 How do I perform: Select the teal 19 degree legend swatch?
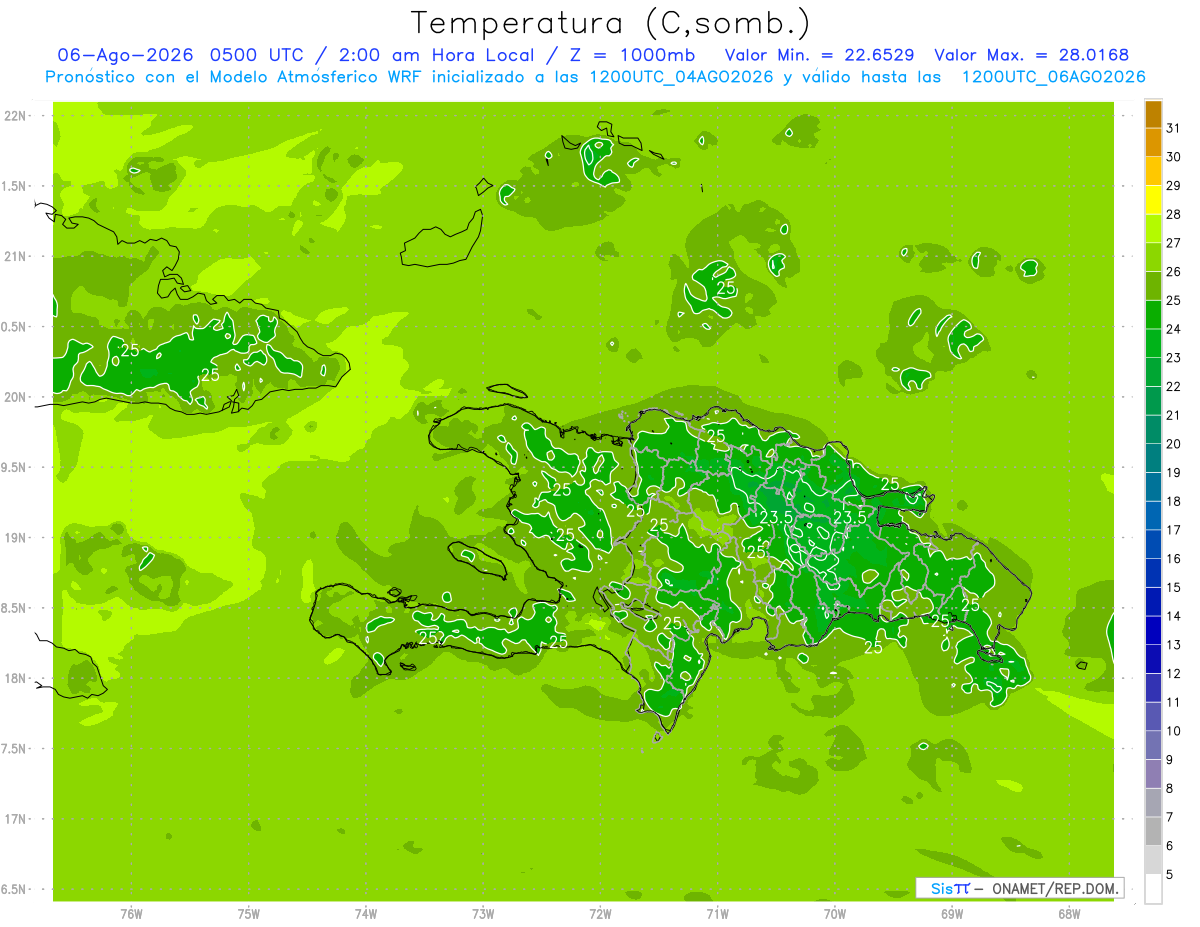coord(1153,458)
